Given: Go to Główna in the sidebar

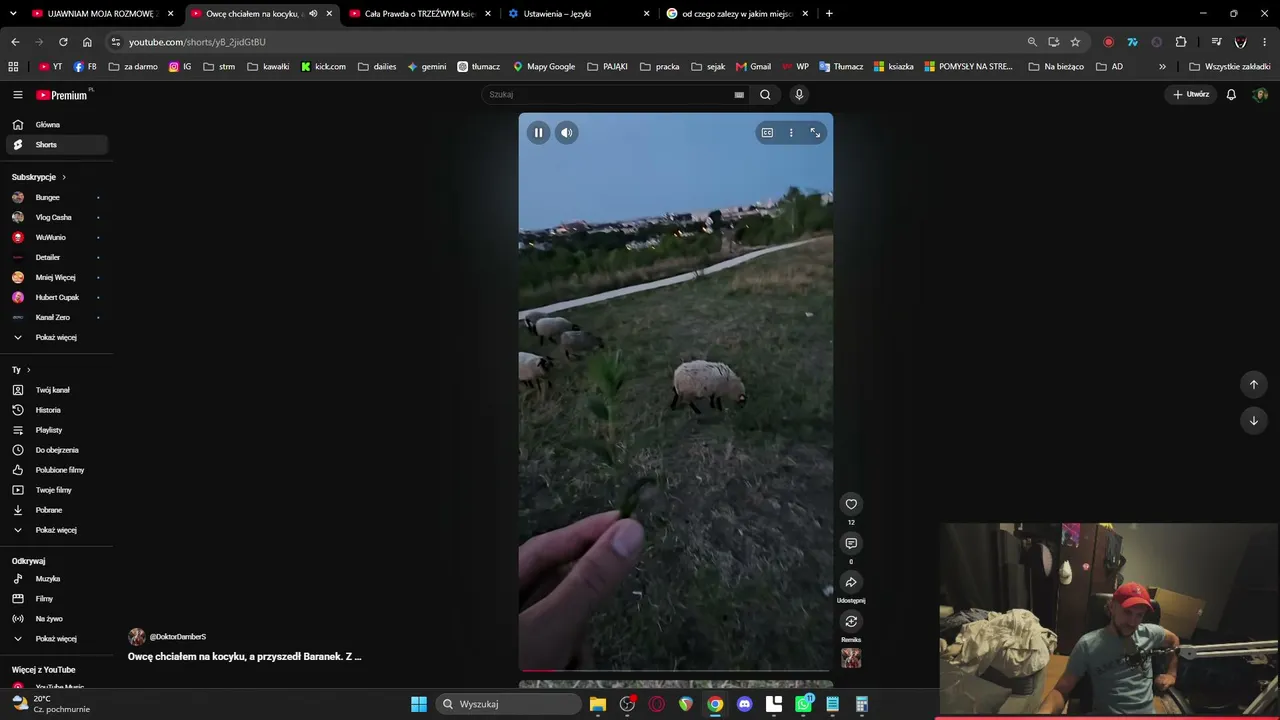Looking at the screenshot, I should [57, 125].
